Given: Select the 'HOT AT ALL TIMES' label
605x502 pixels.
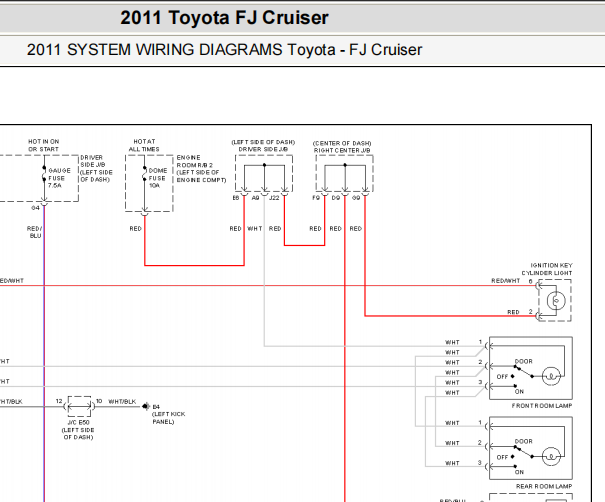Looking at the screenshot, I should point(144,145).
